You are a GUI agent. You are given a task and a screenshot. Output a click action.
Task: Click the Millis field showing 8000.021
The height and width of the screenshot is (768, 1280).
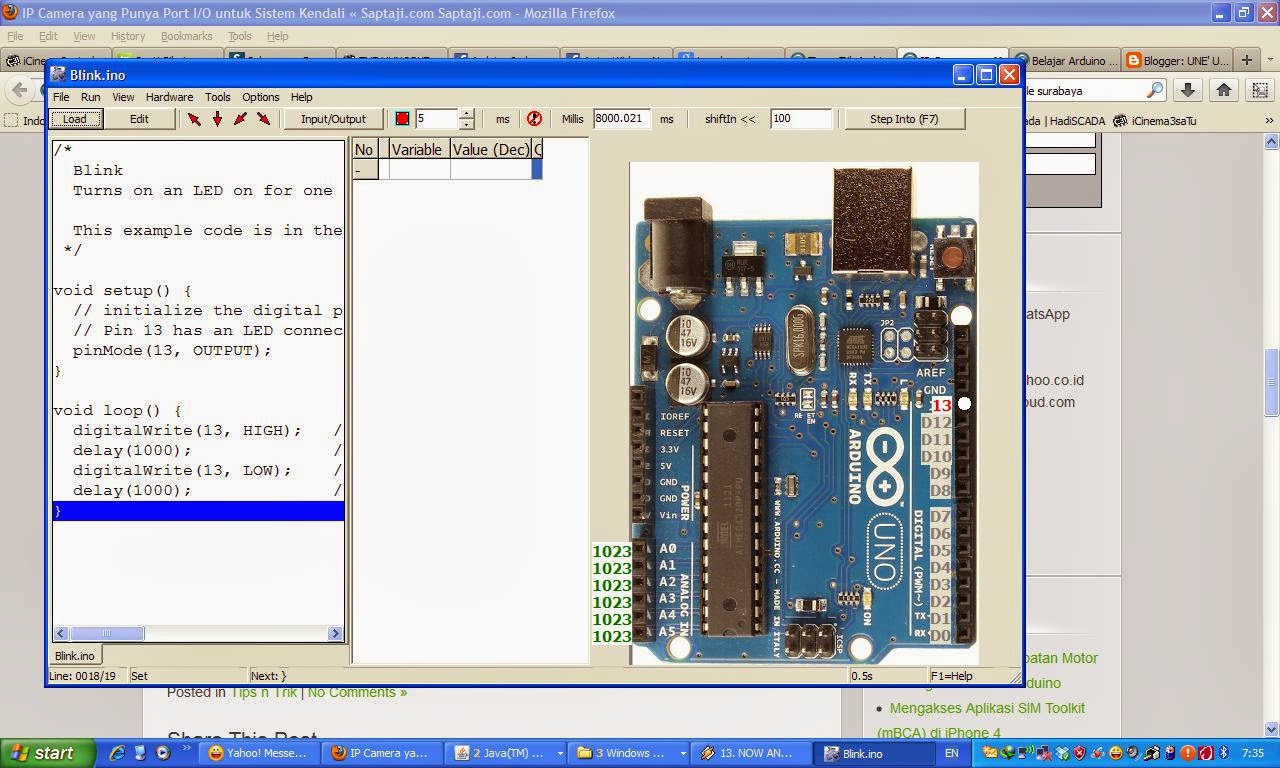coord(621,119)
